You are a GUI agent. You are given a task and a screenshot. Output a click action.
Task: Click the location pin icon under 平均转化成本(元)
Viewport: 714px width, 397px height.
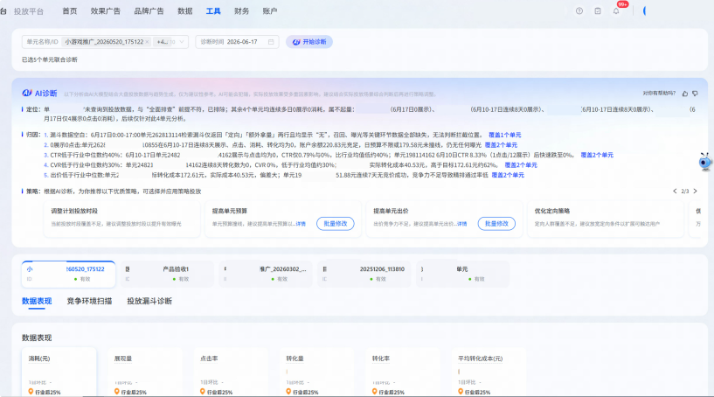click(460, 392)
